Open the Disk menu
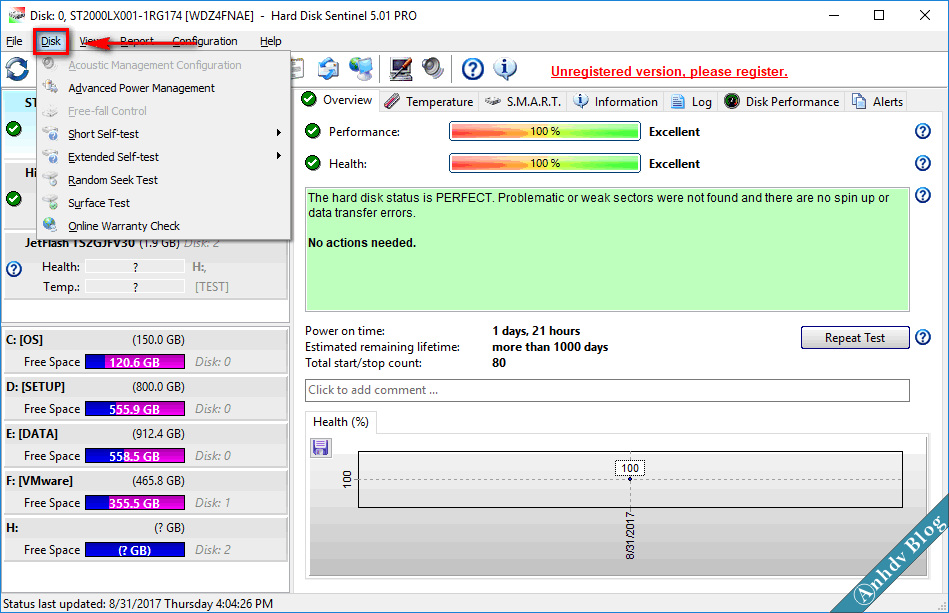The height and width of the screenshot is (613, 949). [x=51, y=41]
